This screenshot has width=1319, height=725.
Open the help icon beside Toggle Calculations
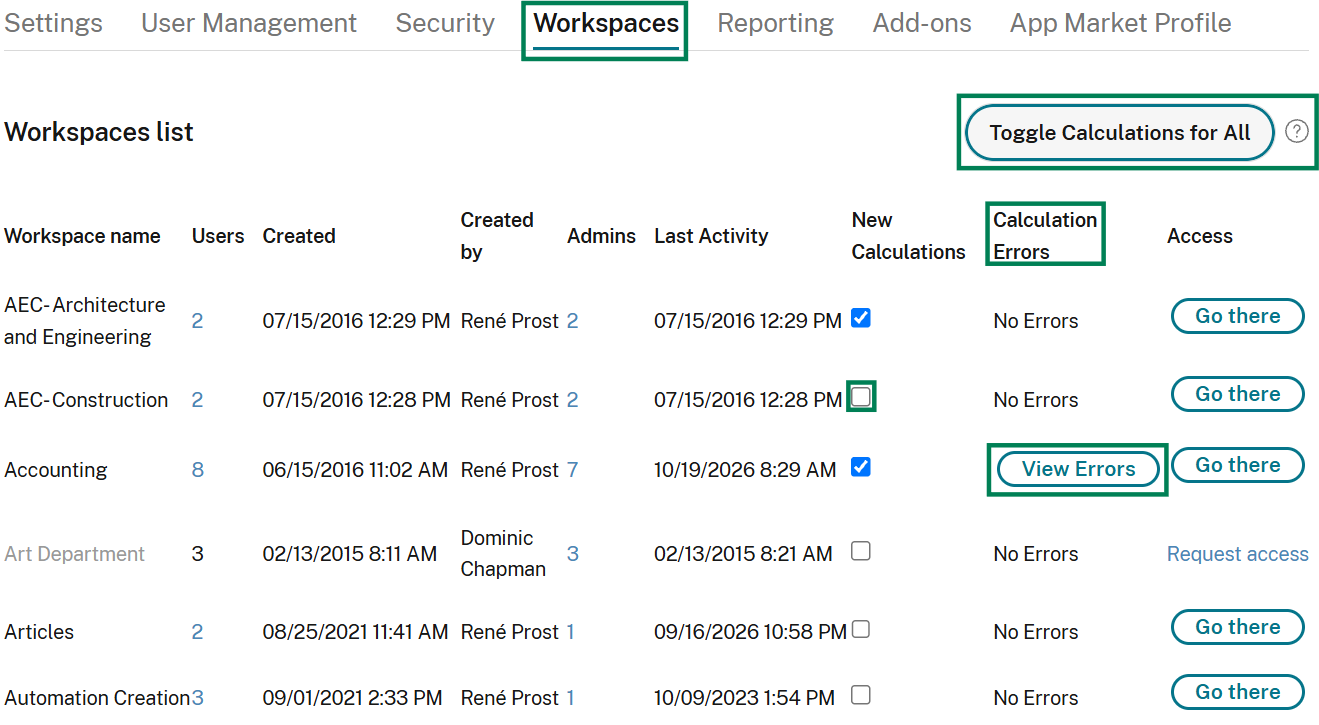(x=1297, y=131)
